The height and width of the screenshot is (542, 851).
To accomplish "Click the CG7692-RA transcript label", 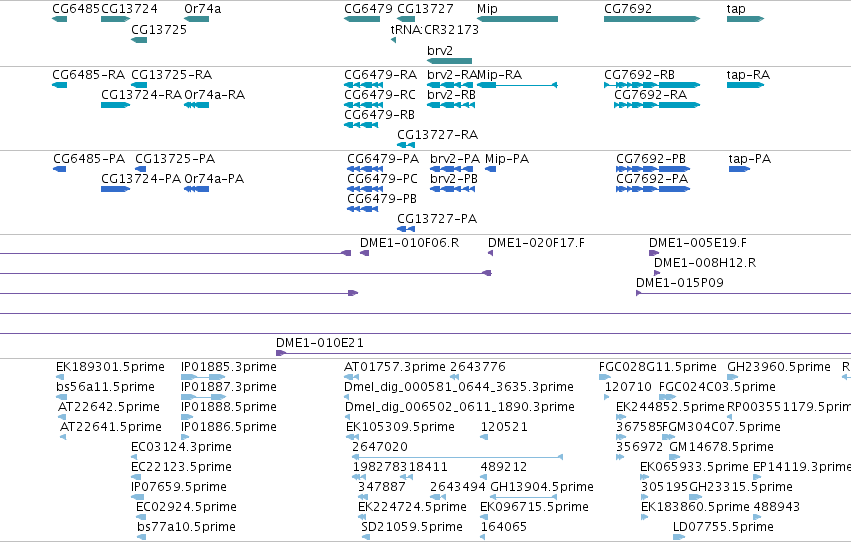I will click(x=651, y=95).
